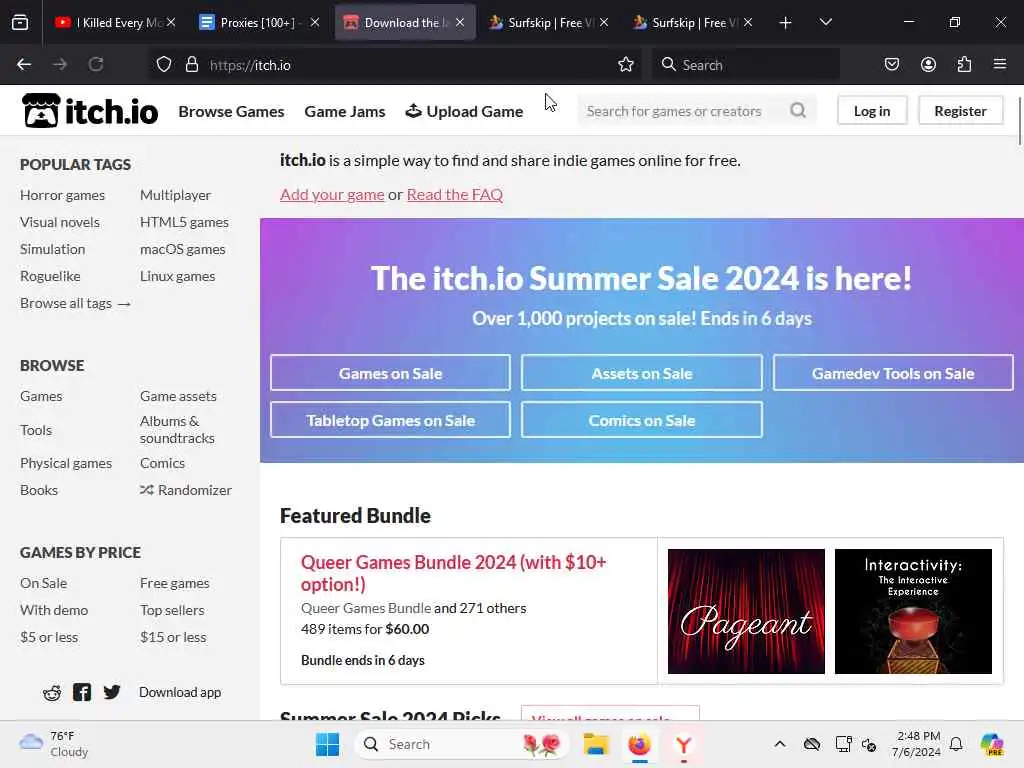The height and width of the screenshot is (768, 1024).
Task: Open a new browser tab
Action: point(785,22)
